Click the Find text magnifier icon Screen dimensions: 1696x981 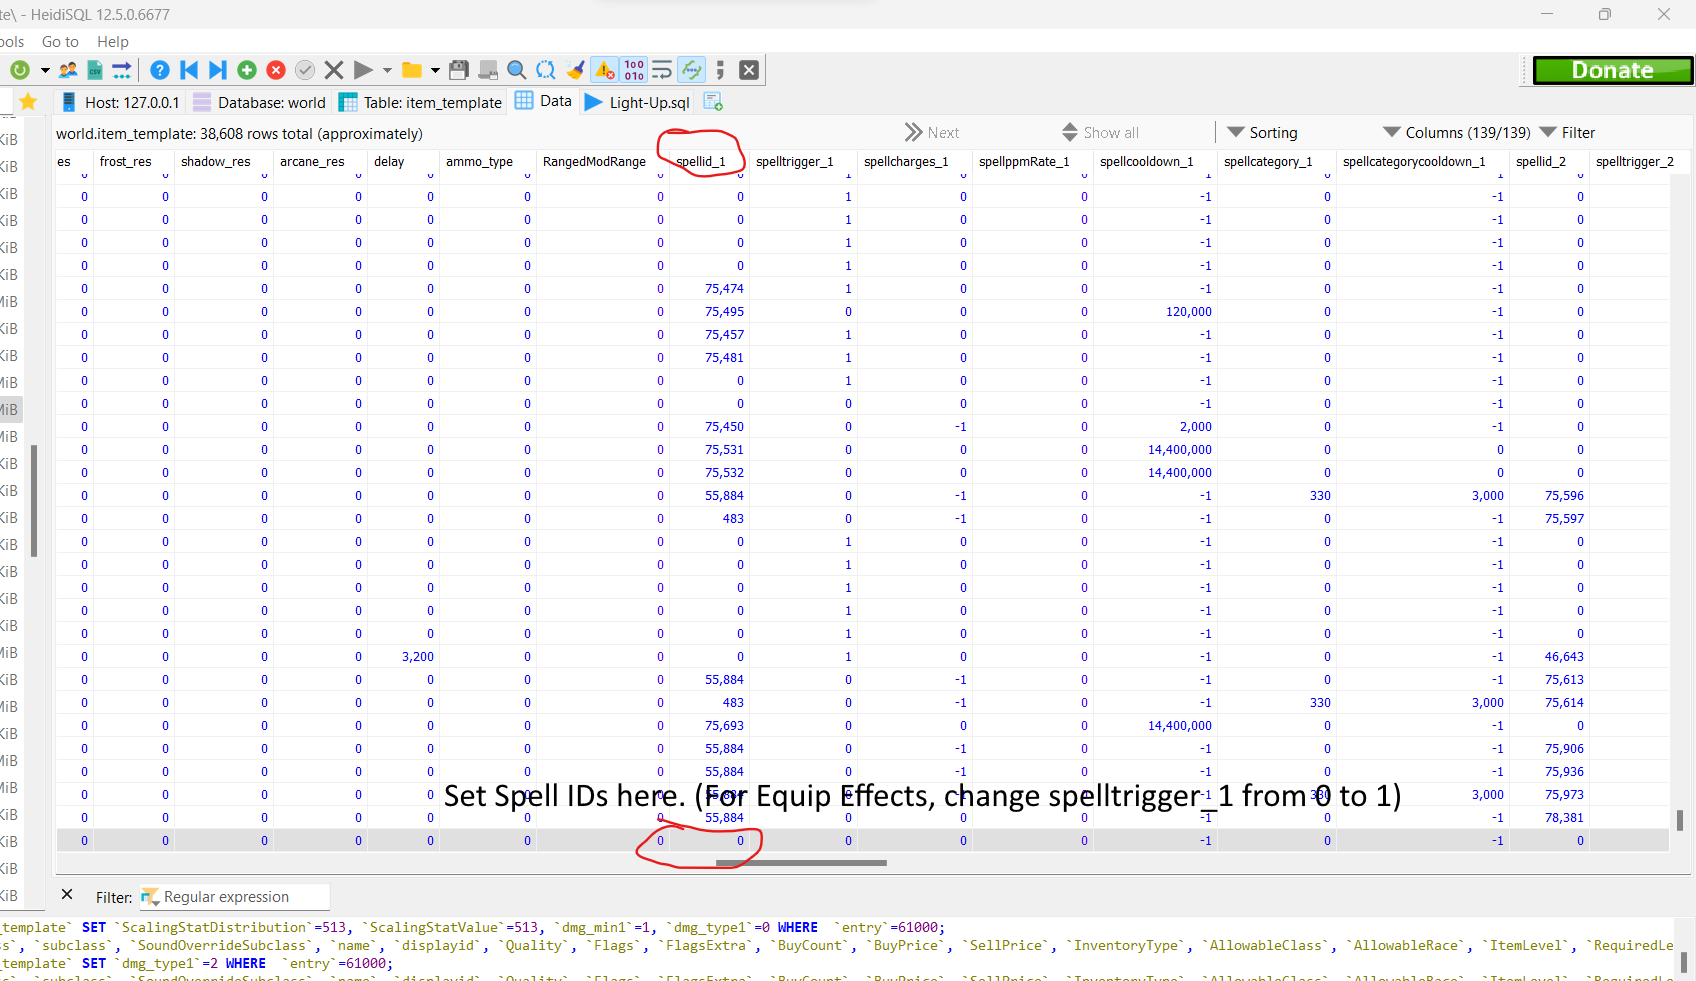[517, 70]
